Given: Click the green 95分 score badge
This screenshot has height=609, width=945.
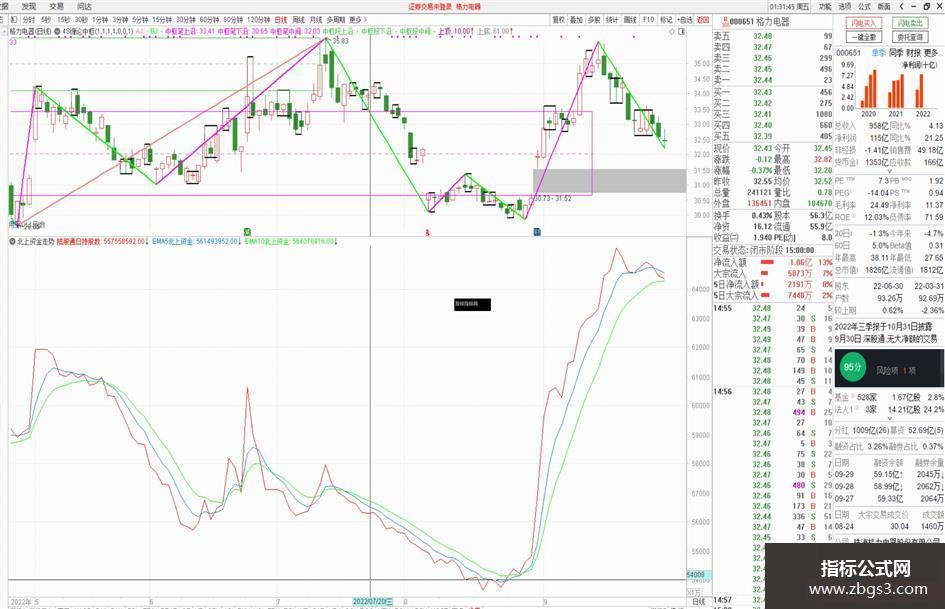Looking at the screenshot, I should coord(853,367).
